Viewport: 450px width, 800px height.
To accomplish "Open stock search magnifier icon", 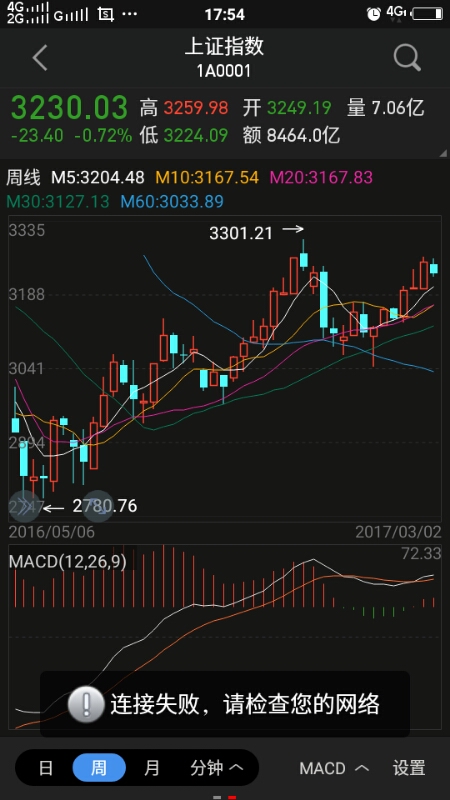I will click(x=407, y=57).
